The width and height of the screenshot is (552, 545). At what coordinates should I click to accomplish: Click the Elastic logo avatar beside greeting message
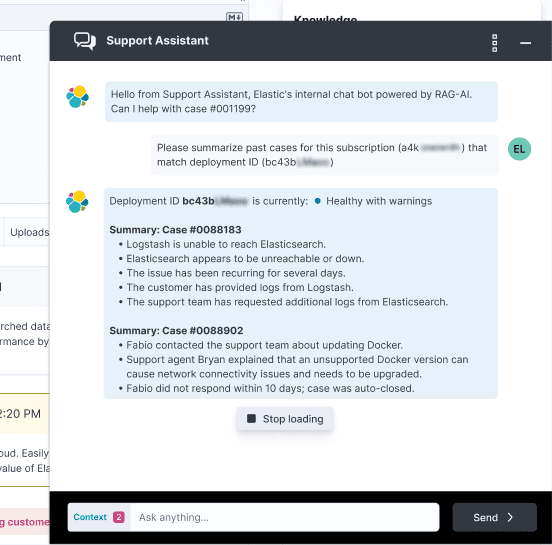(77, 96)
